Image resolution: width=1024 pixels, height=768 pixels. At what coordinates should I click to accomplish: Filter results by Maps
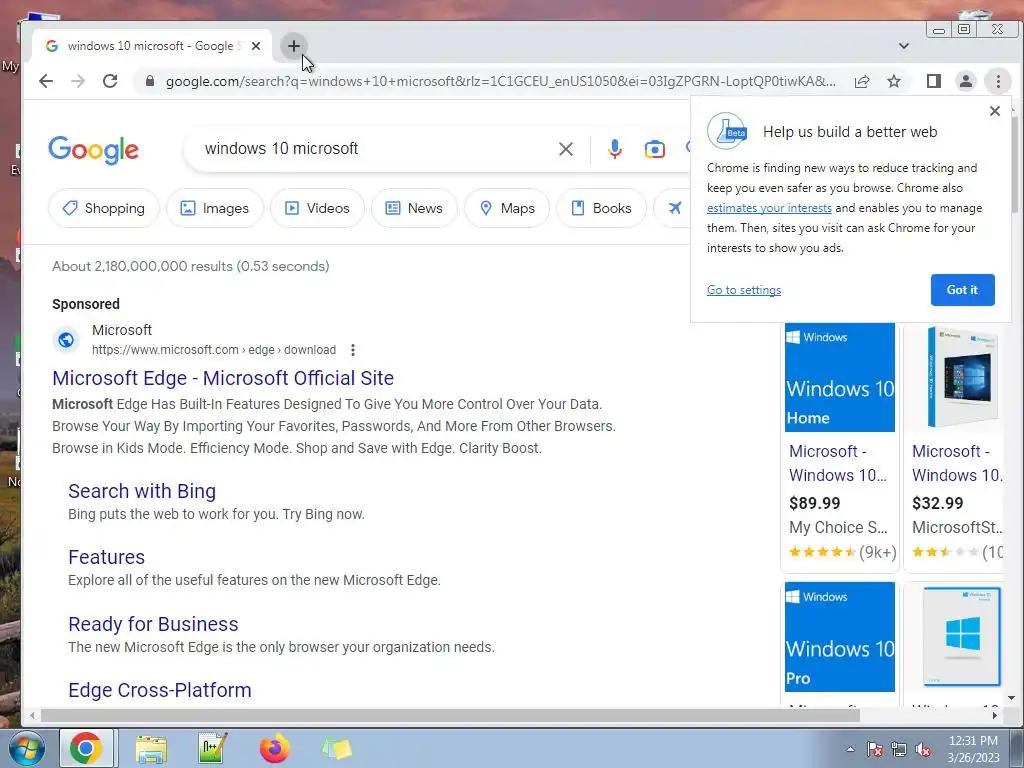[x=507, y=208]
